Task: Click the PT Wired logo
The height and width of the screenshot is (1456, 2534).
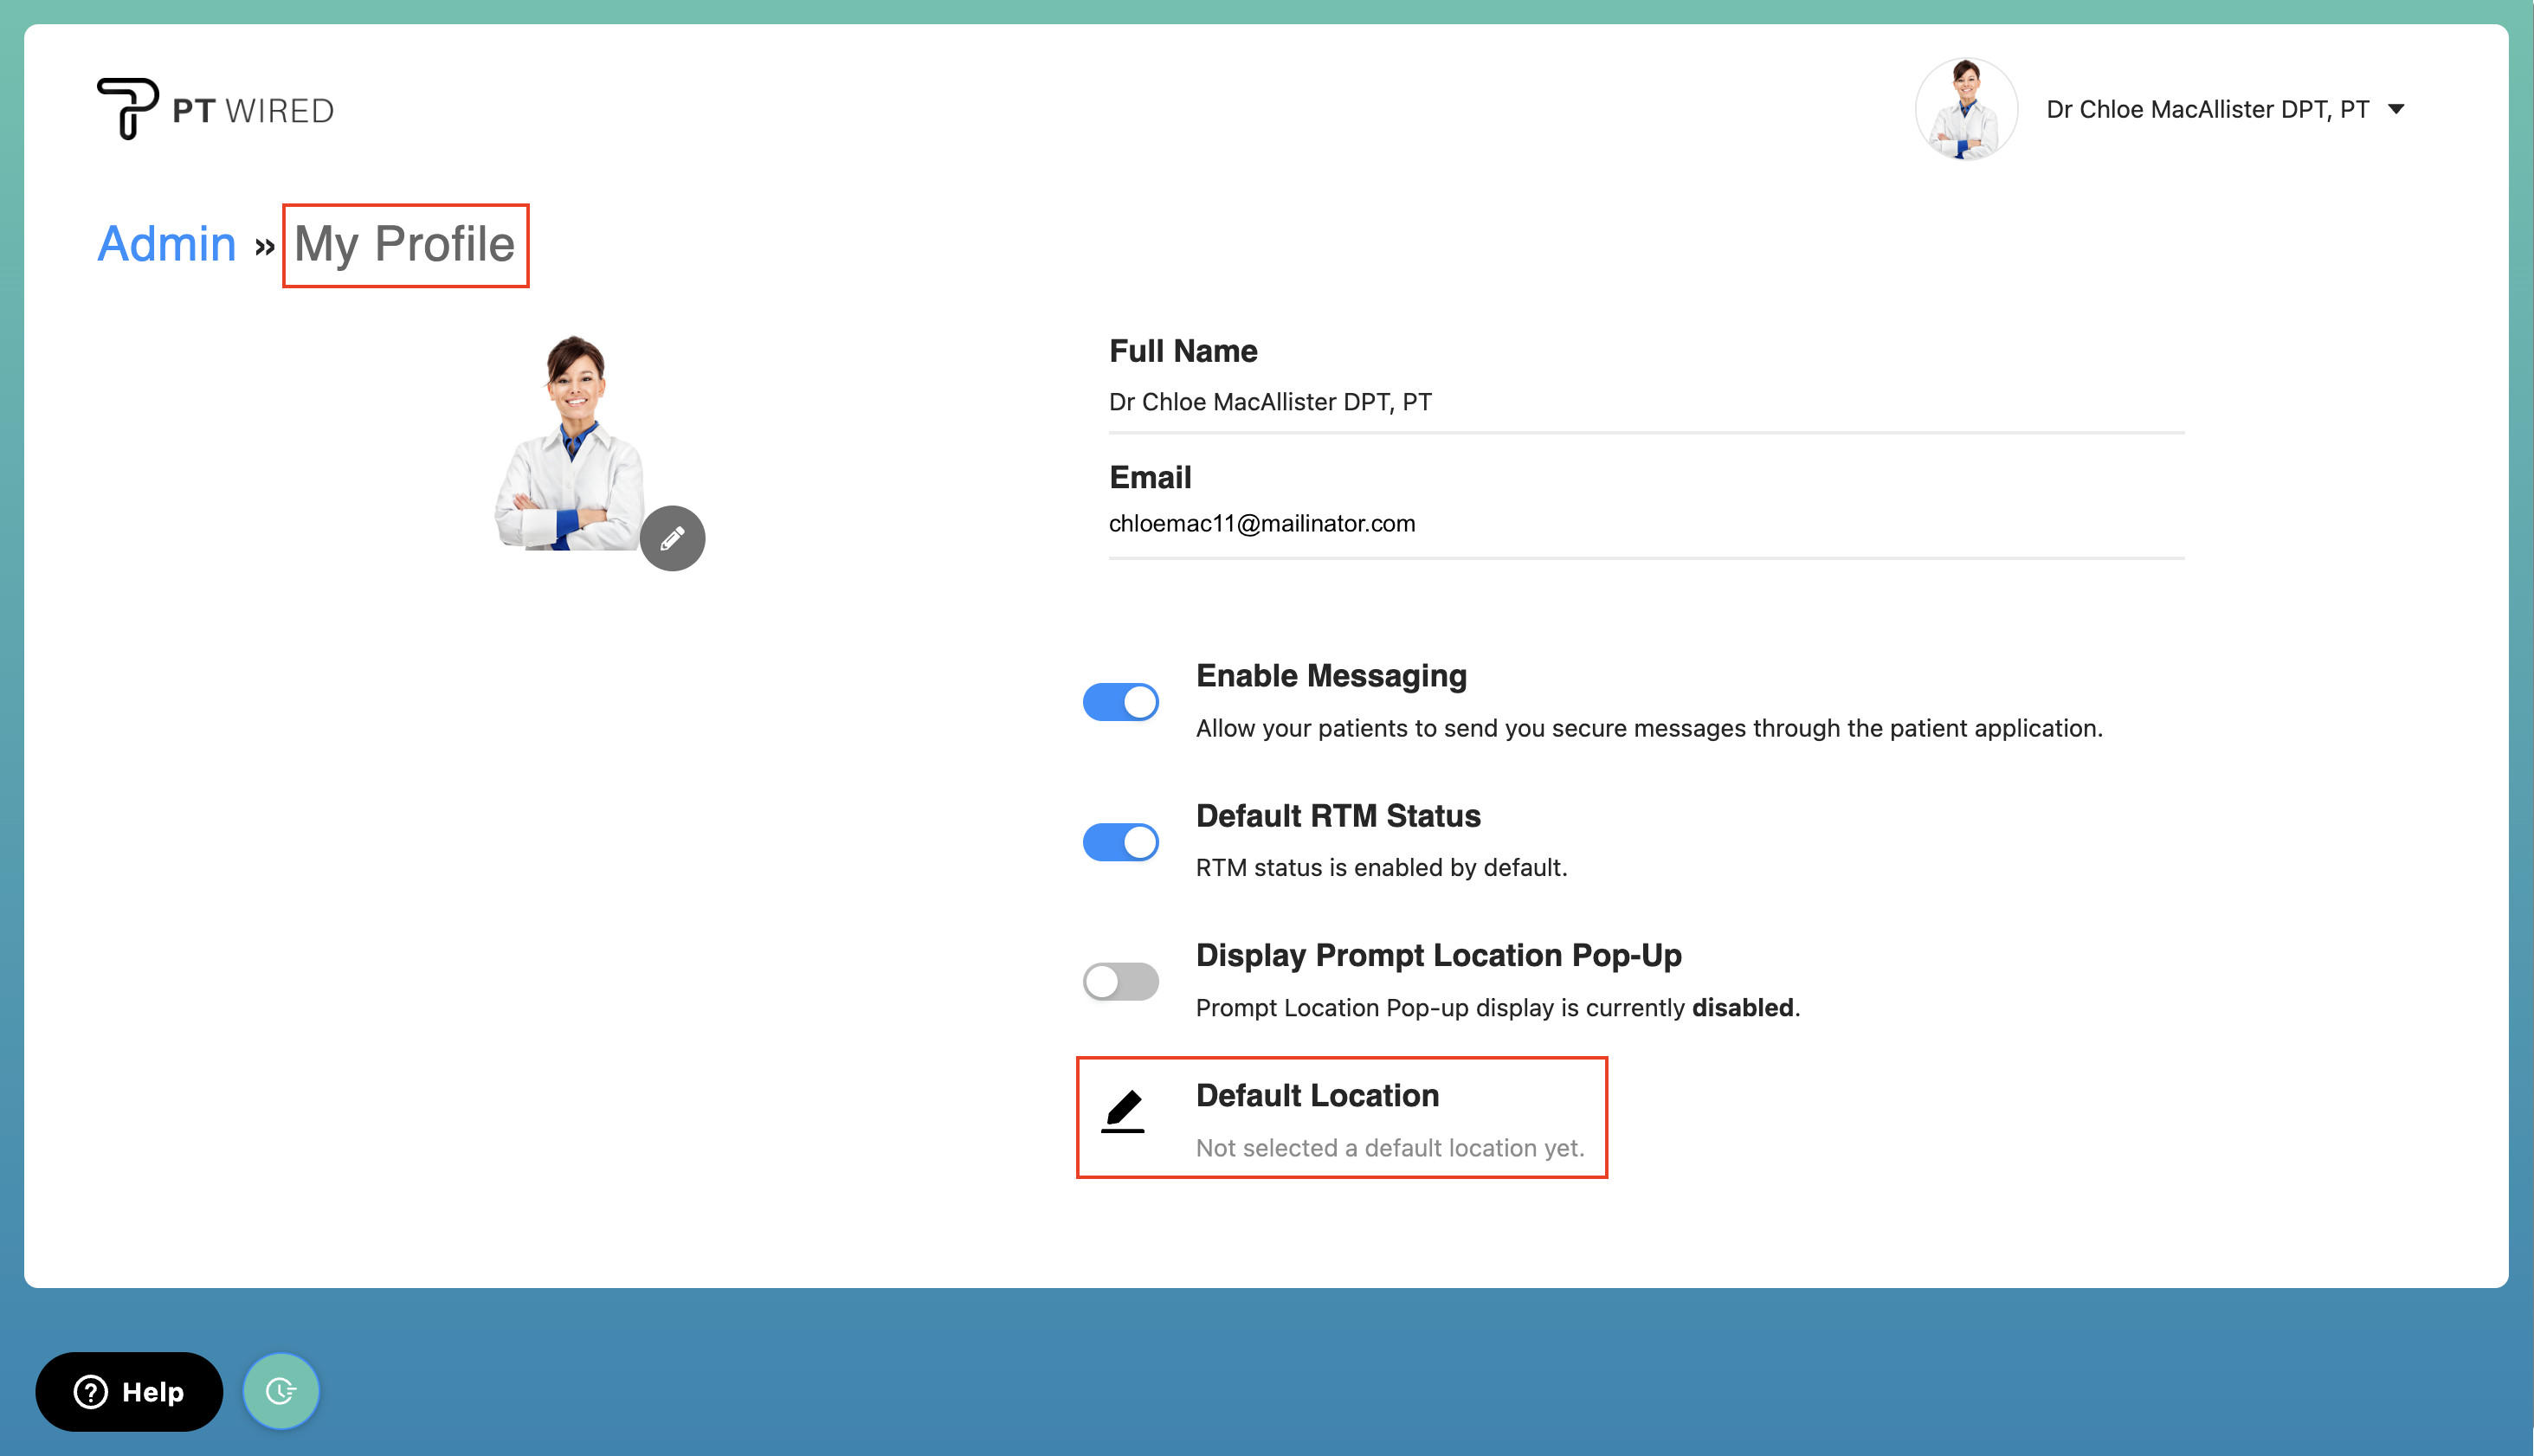Action: (x=215, y=108)
